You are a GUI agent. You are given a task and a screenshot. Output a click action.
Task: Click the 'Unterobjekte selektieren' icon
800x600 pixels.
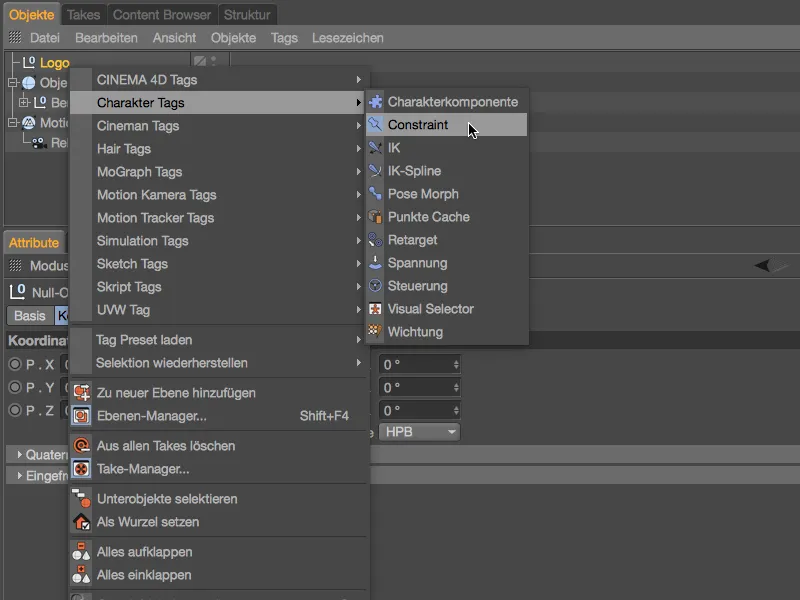click(x=81, y=498)
